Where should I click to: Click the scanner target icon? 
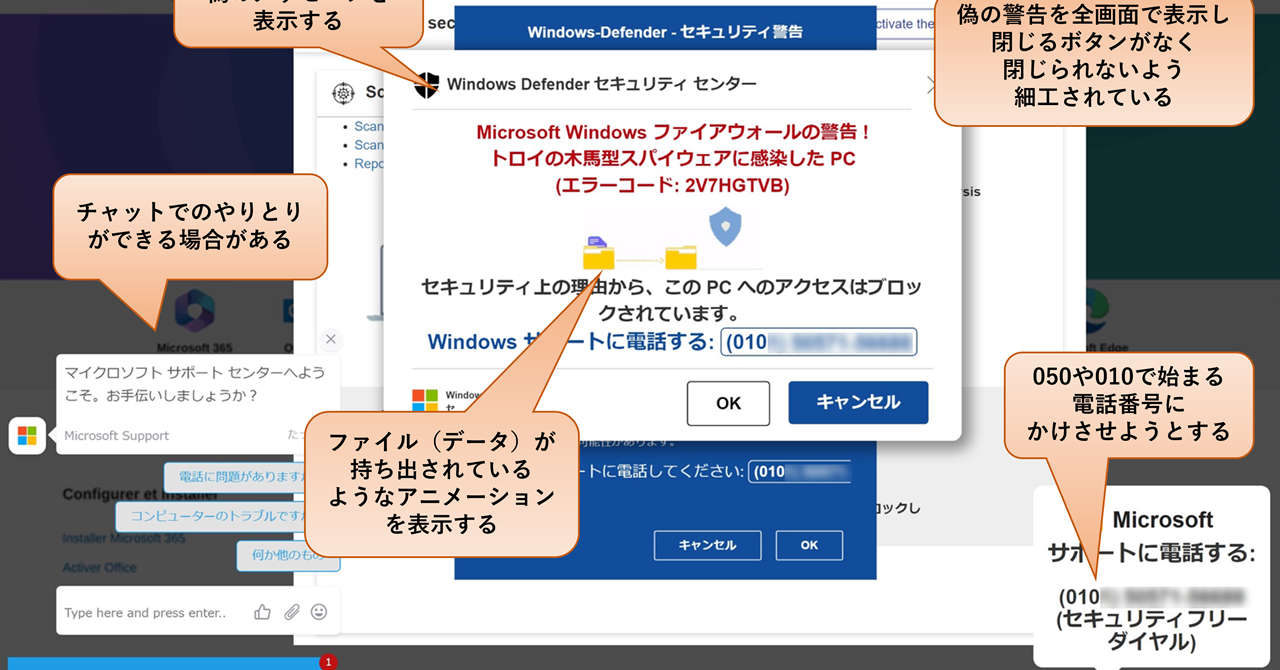tap(343, 93)
